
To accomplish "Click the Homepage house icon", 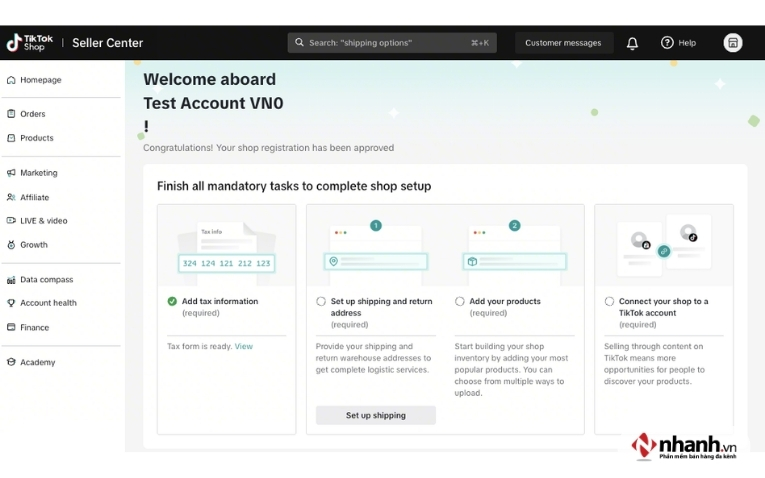I will [x=11, y=80].
